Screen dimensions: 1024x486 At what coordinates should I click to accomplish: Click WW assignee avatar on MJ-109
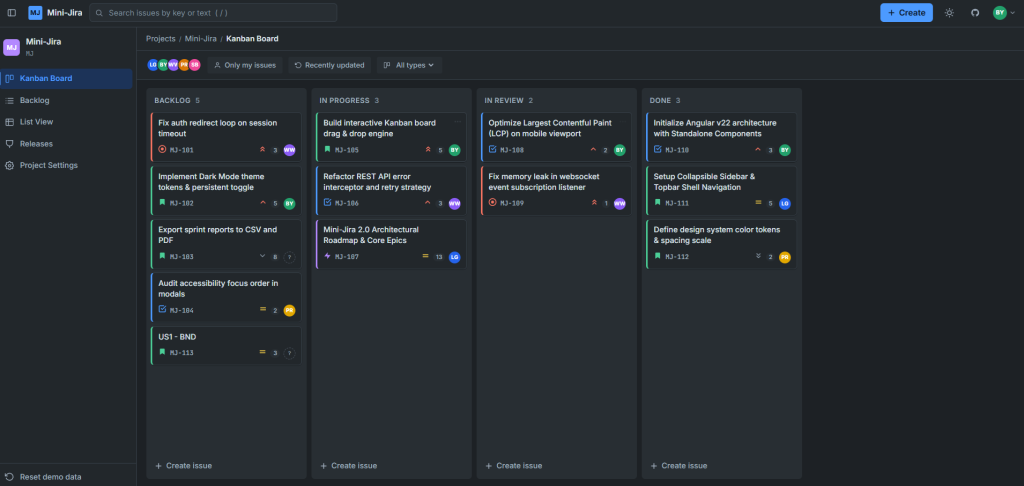[620, 203]
